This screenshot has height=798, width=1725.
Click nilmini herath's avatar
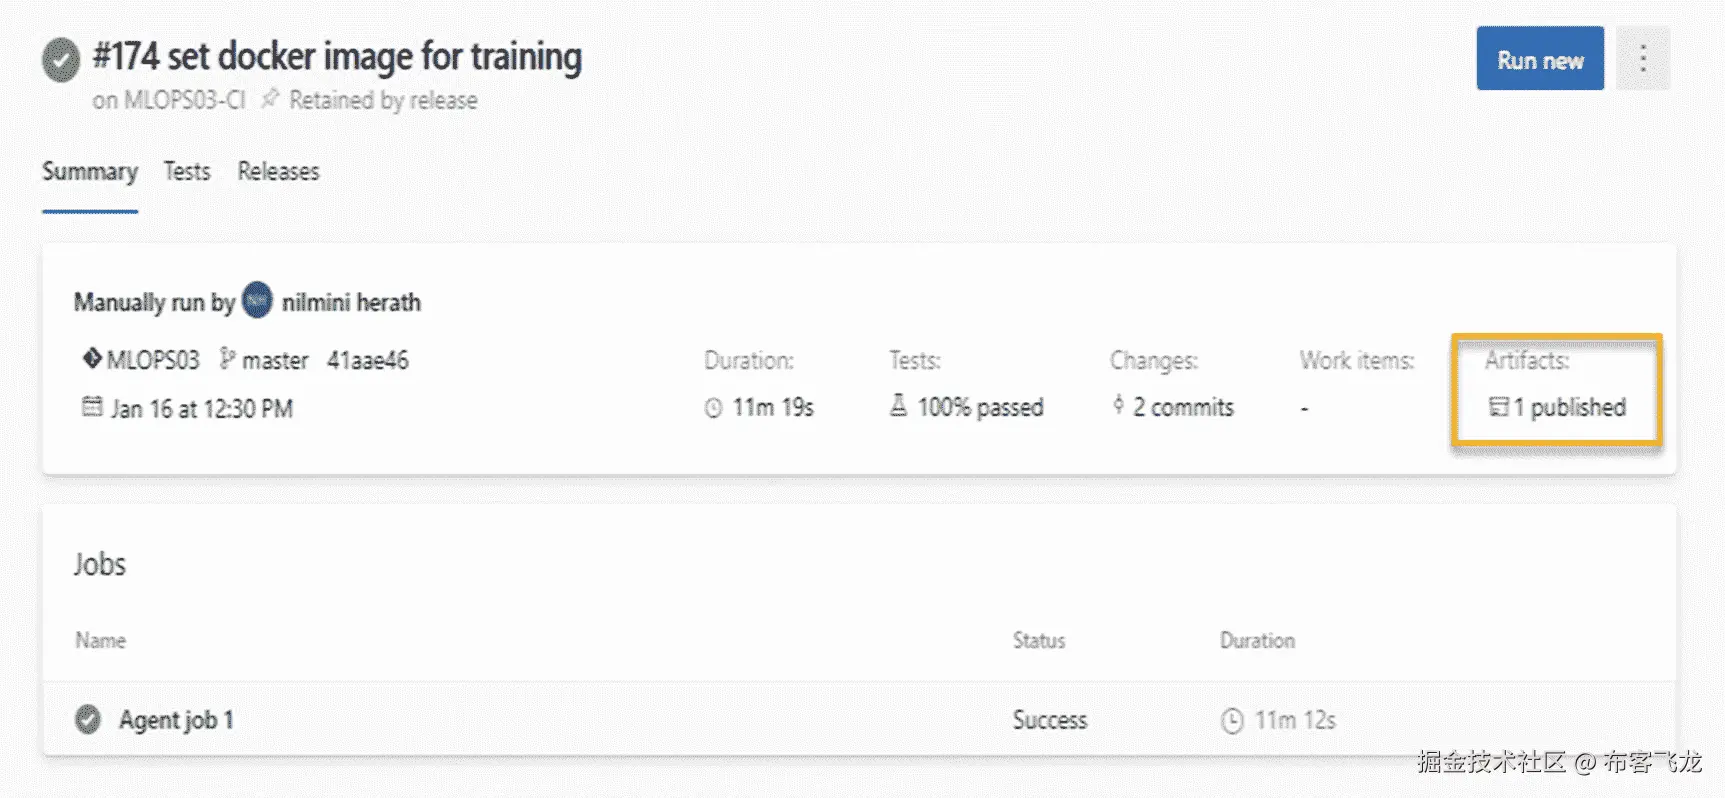point(257,301)
